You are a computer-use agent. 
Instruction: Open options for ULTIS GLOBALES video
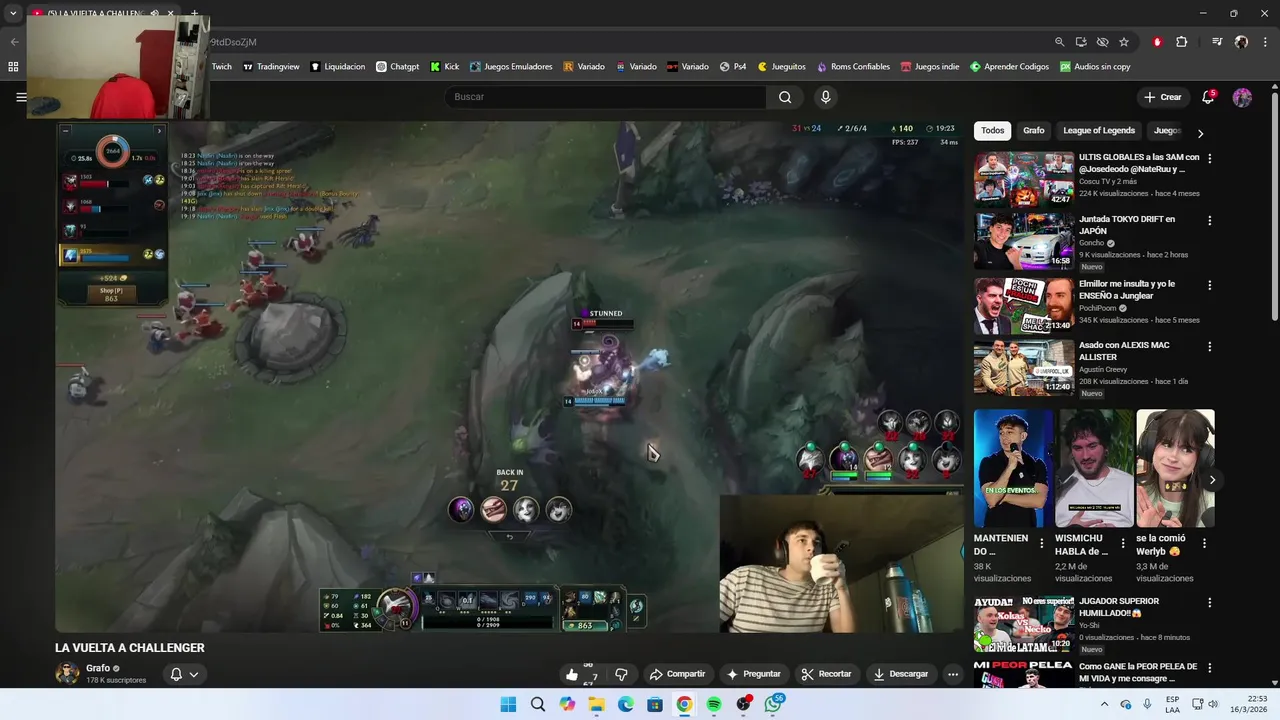[x=1210, y=158]
